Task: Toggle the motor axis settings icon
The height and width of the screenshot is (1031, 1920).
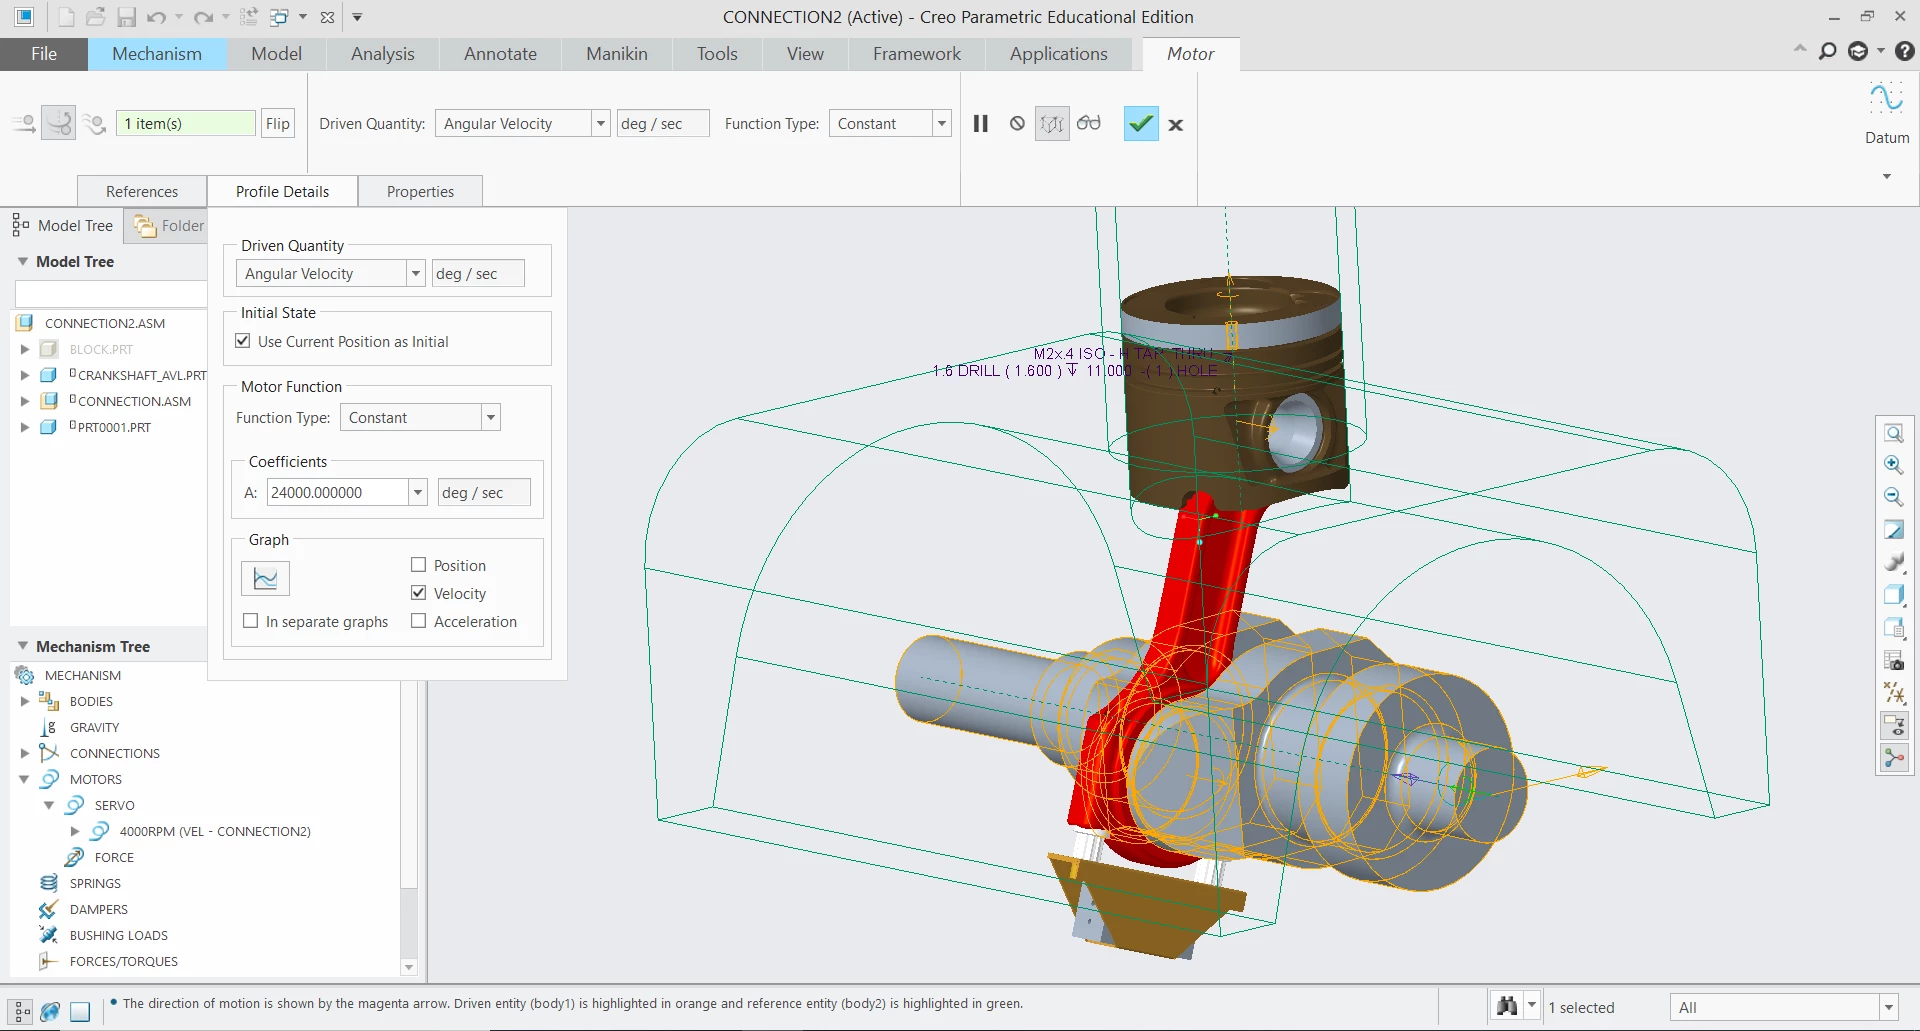Action: pos(1052,124)
